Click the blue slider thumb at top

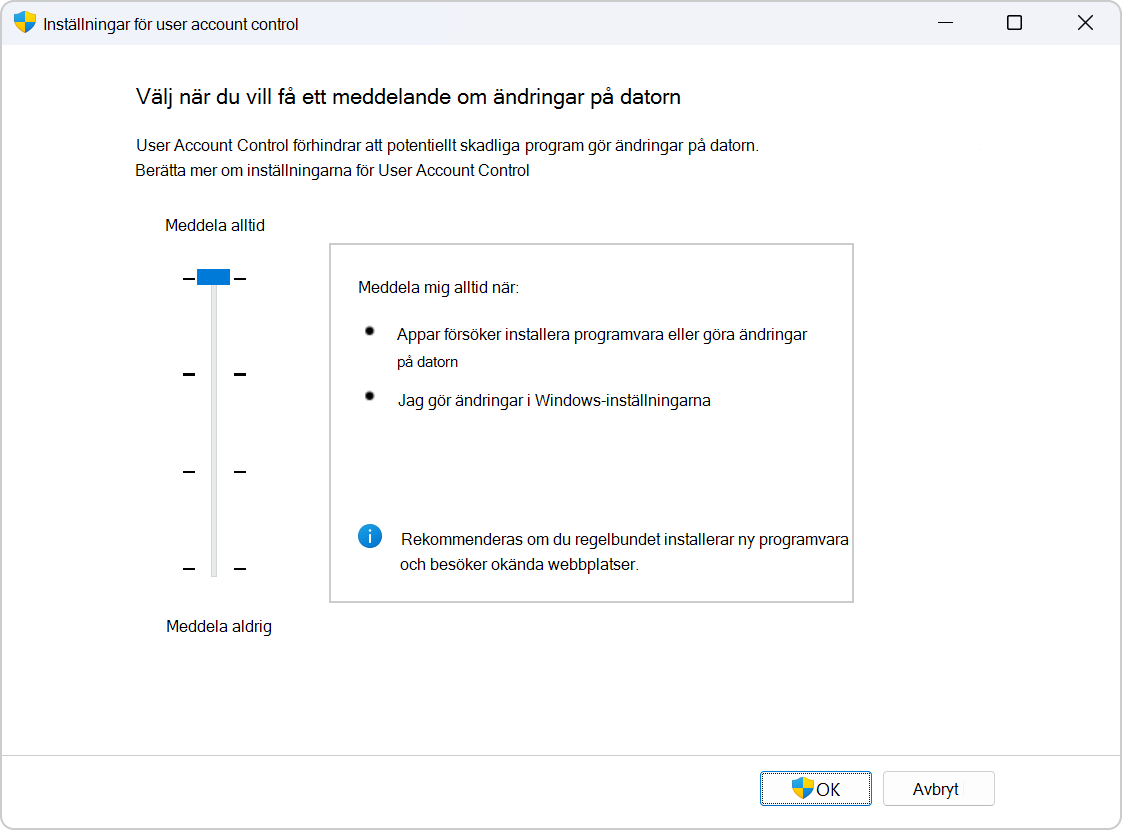pos(213,277)
